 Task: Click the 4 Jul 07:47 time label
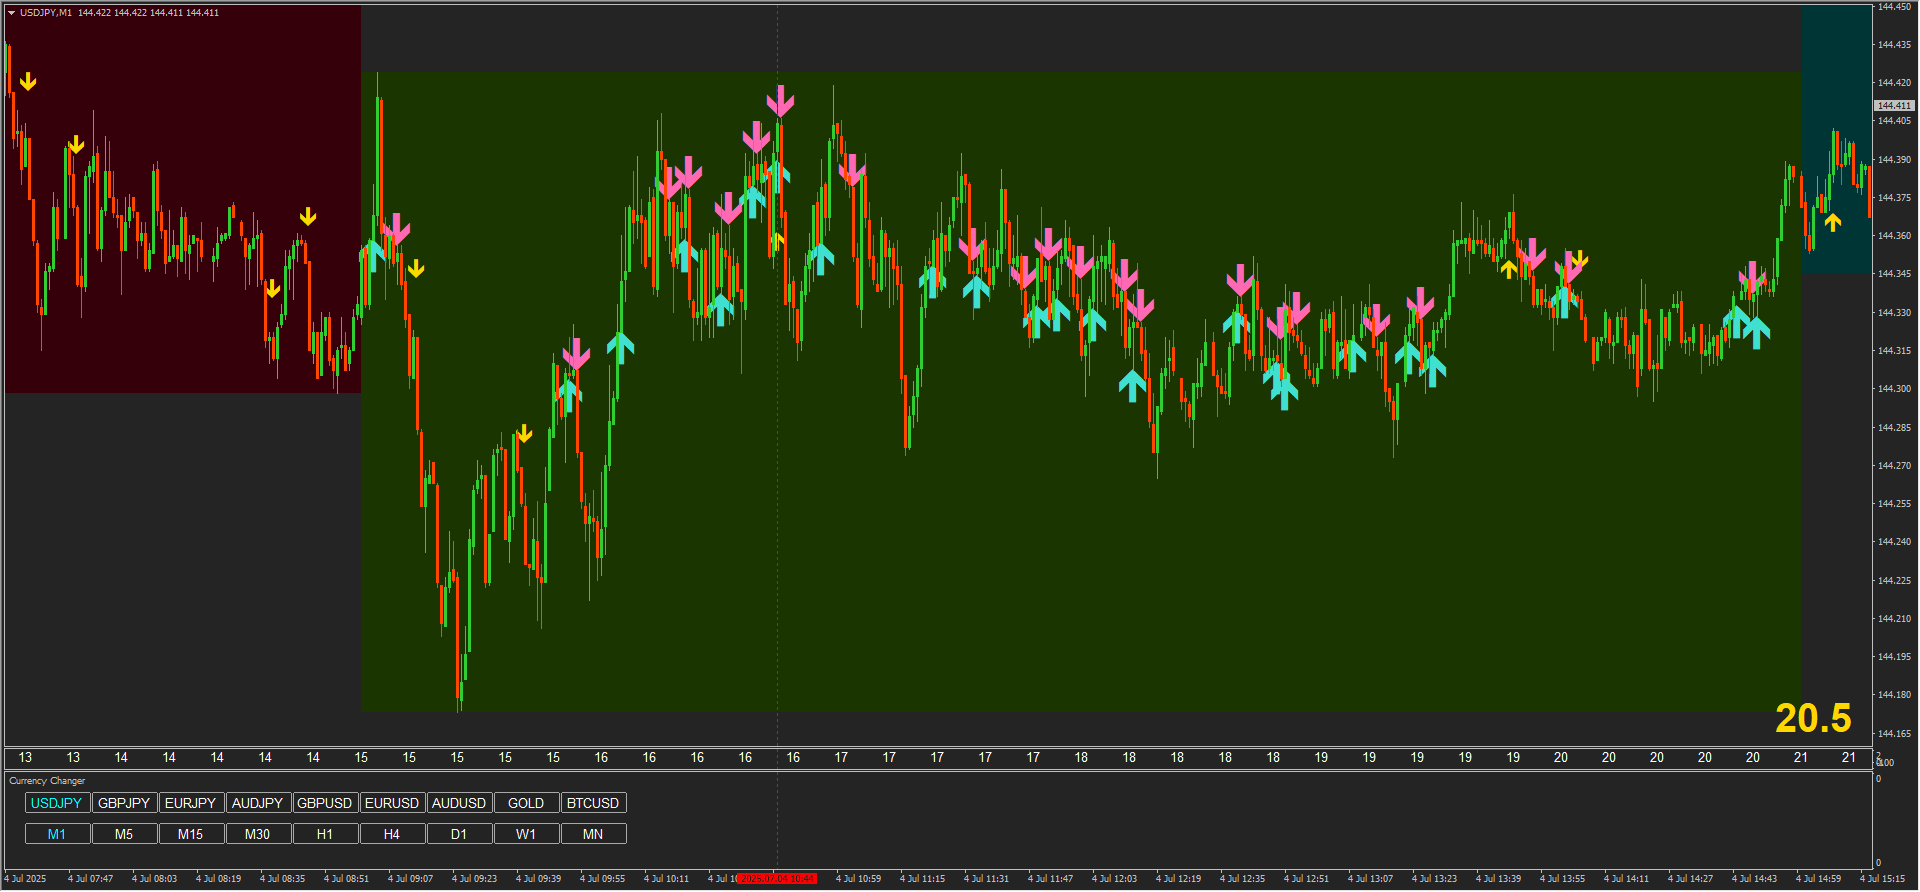[90, 879]
